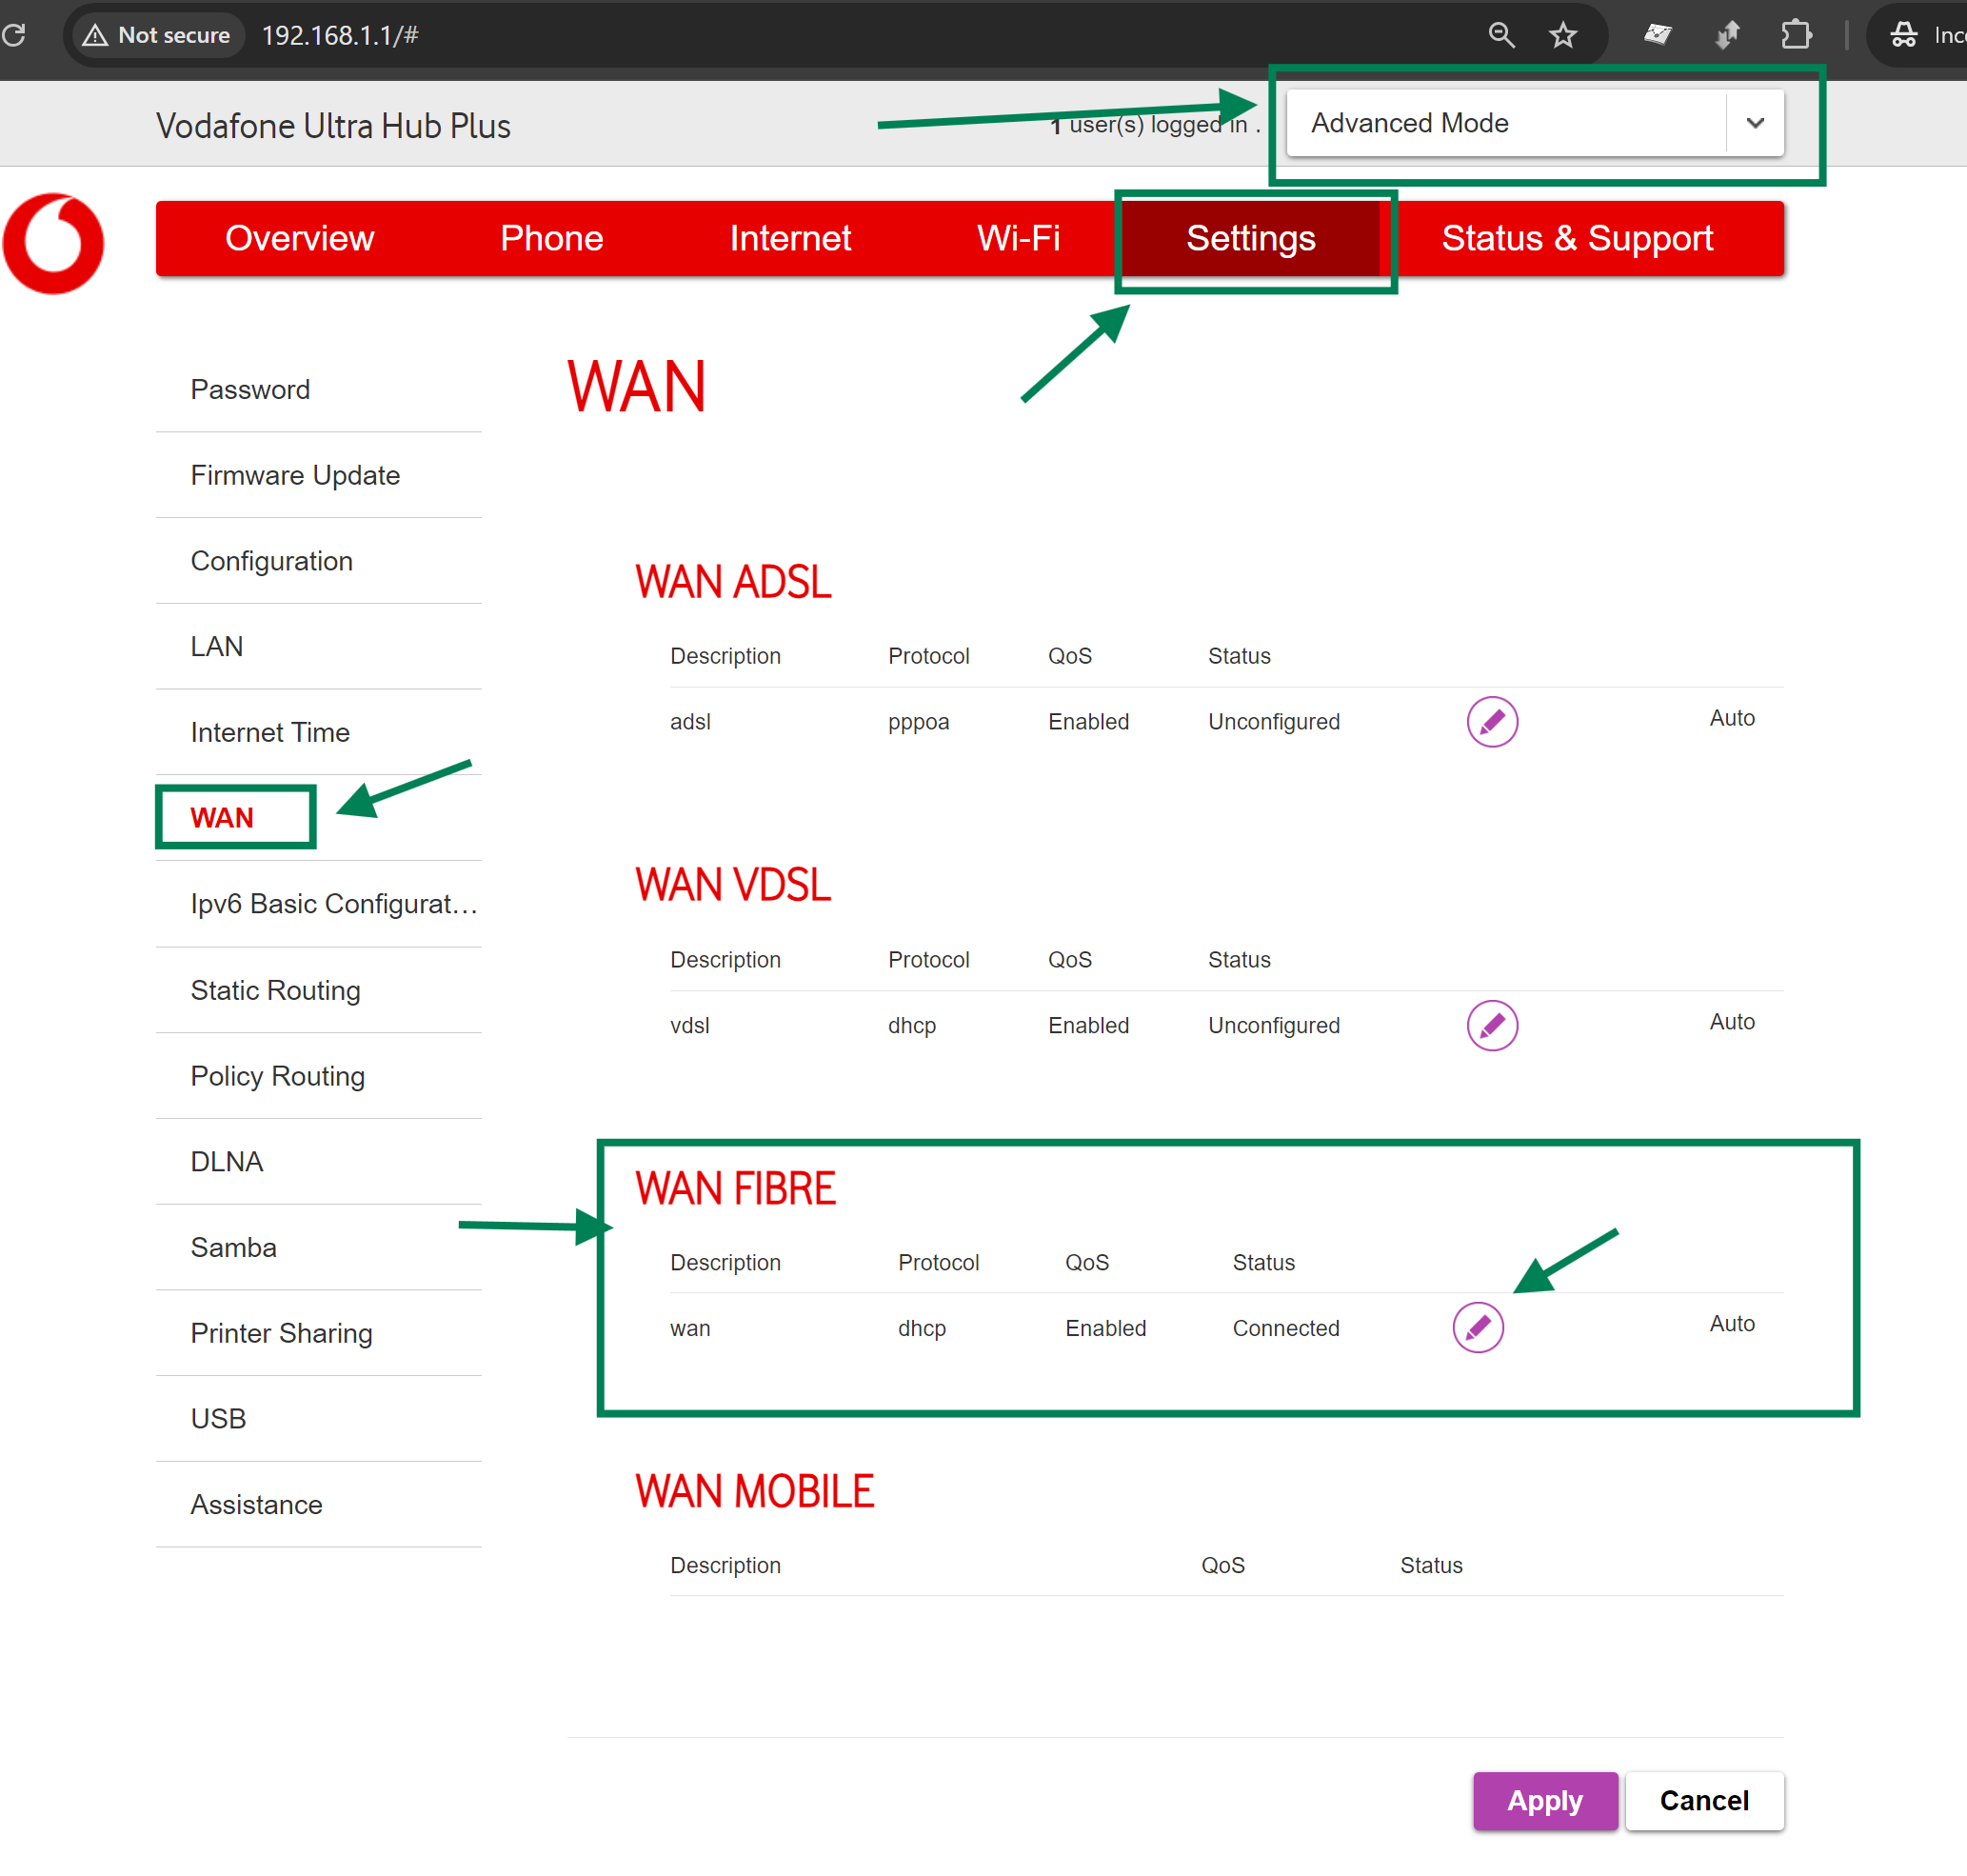The image size is (1967, 1876).
Task: Open Password settings in sidebar
Action: click(x=318, y=390)
